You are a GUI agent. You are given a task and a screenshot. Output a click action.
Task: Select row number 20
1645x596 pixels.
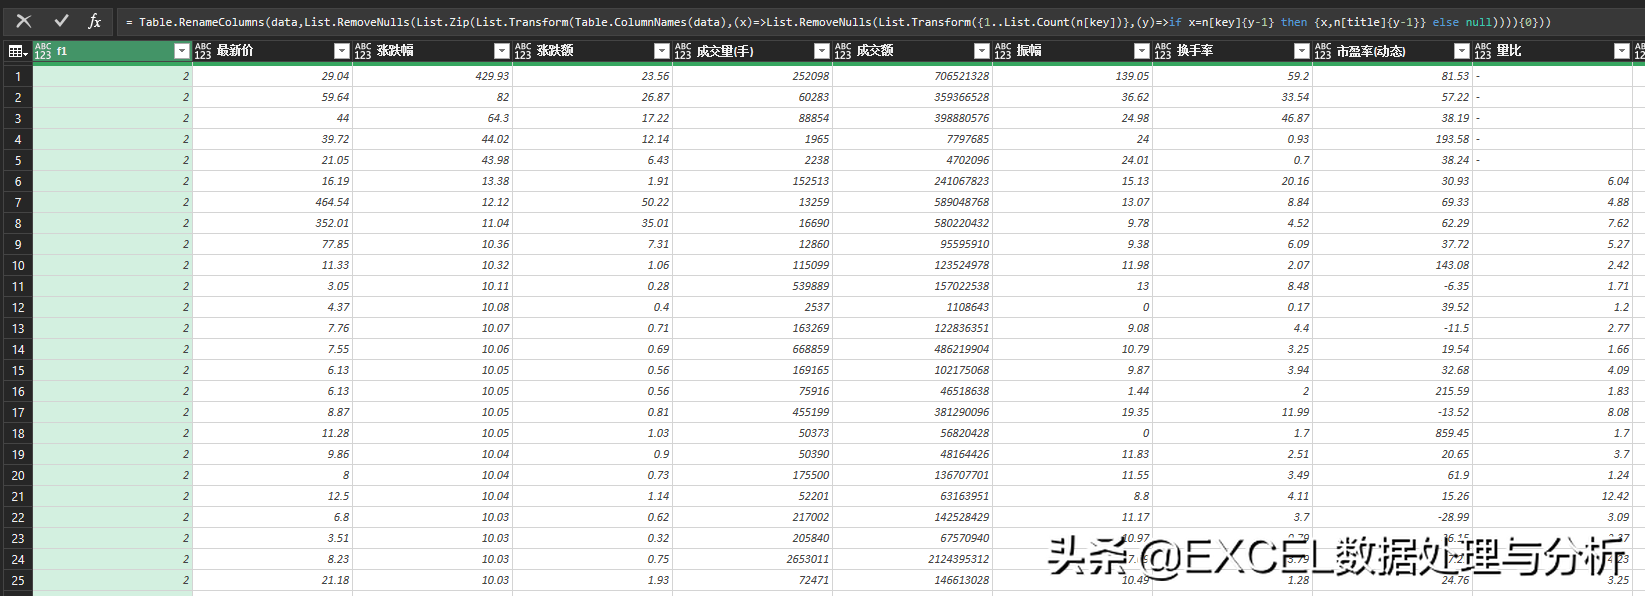[x=17, y=475]
